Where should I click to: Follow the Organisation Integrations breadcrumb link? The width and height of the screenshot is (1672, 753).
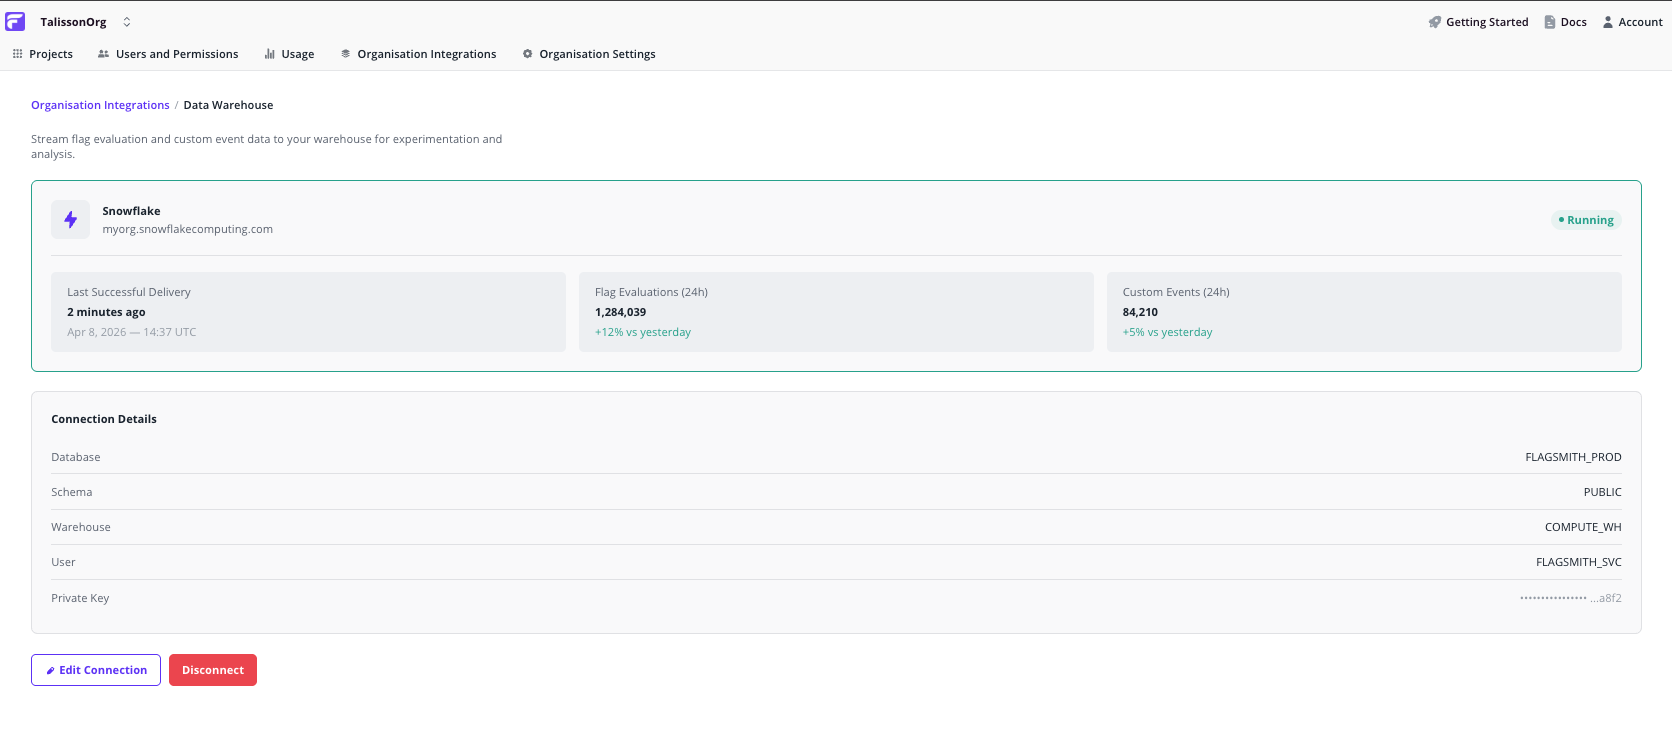[x=100, y=105]
